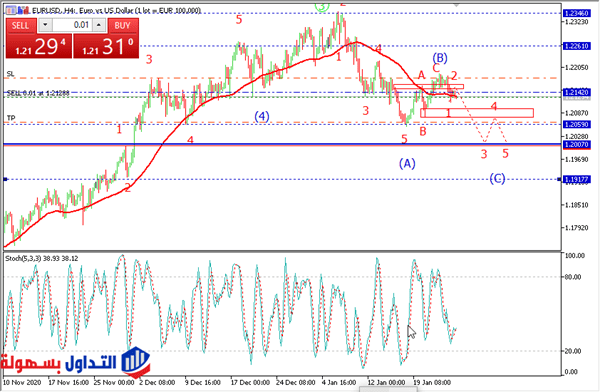Click the Stoch(5,3,3) indicator label

pos(42,259)
